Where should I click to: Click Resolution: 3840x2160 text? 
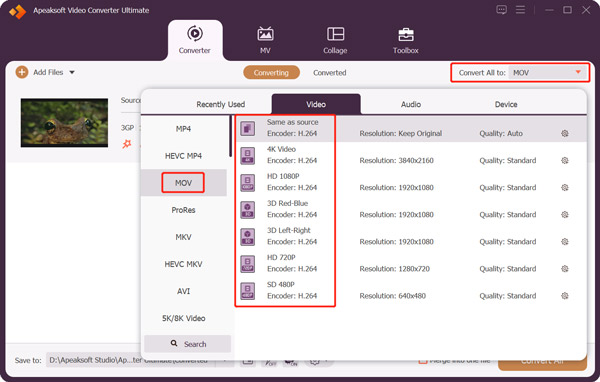click(396, 160)
